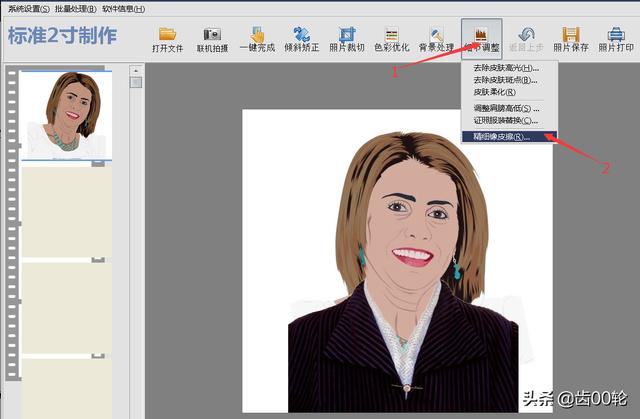Select the portrait thumbnail in the filmstrip
640x419 pixels.
tap(66, 115)
